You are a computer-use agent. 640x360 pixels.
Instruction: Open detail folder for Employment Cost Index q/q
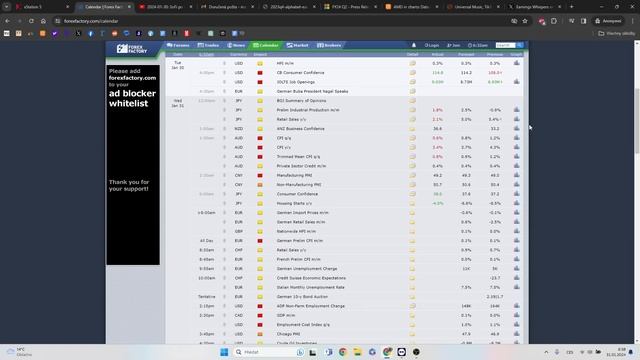click(x=412, y=324)
